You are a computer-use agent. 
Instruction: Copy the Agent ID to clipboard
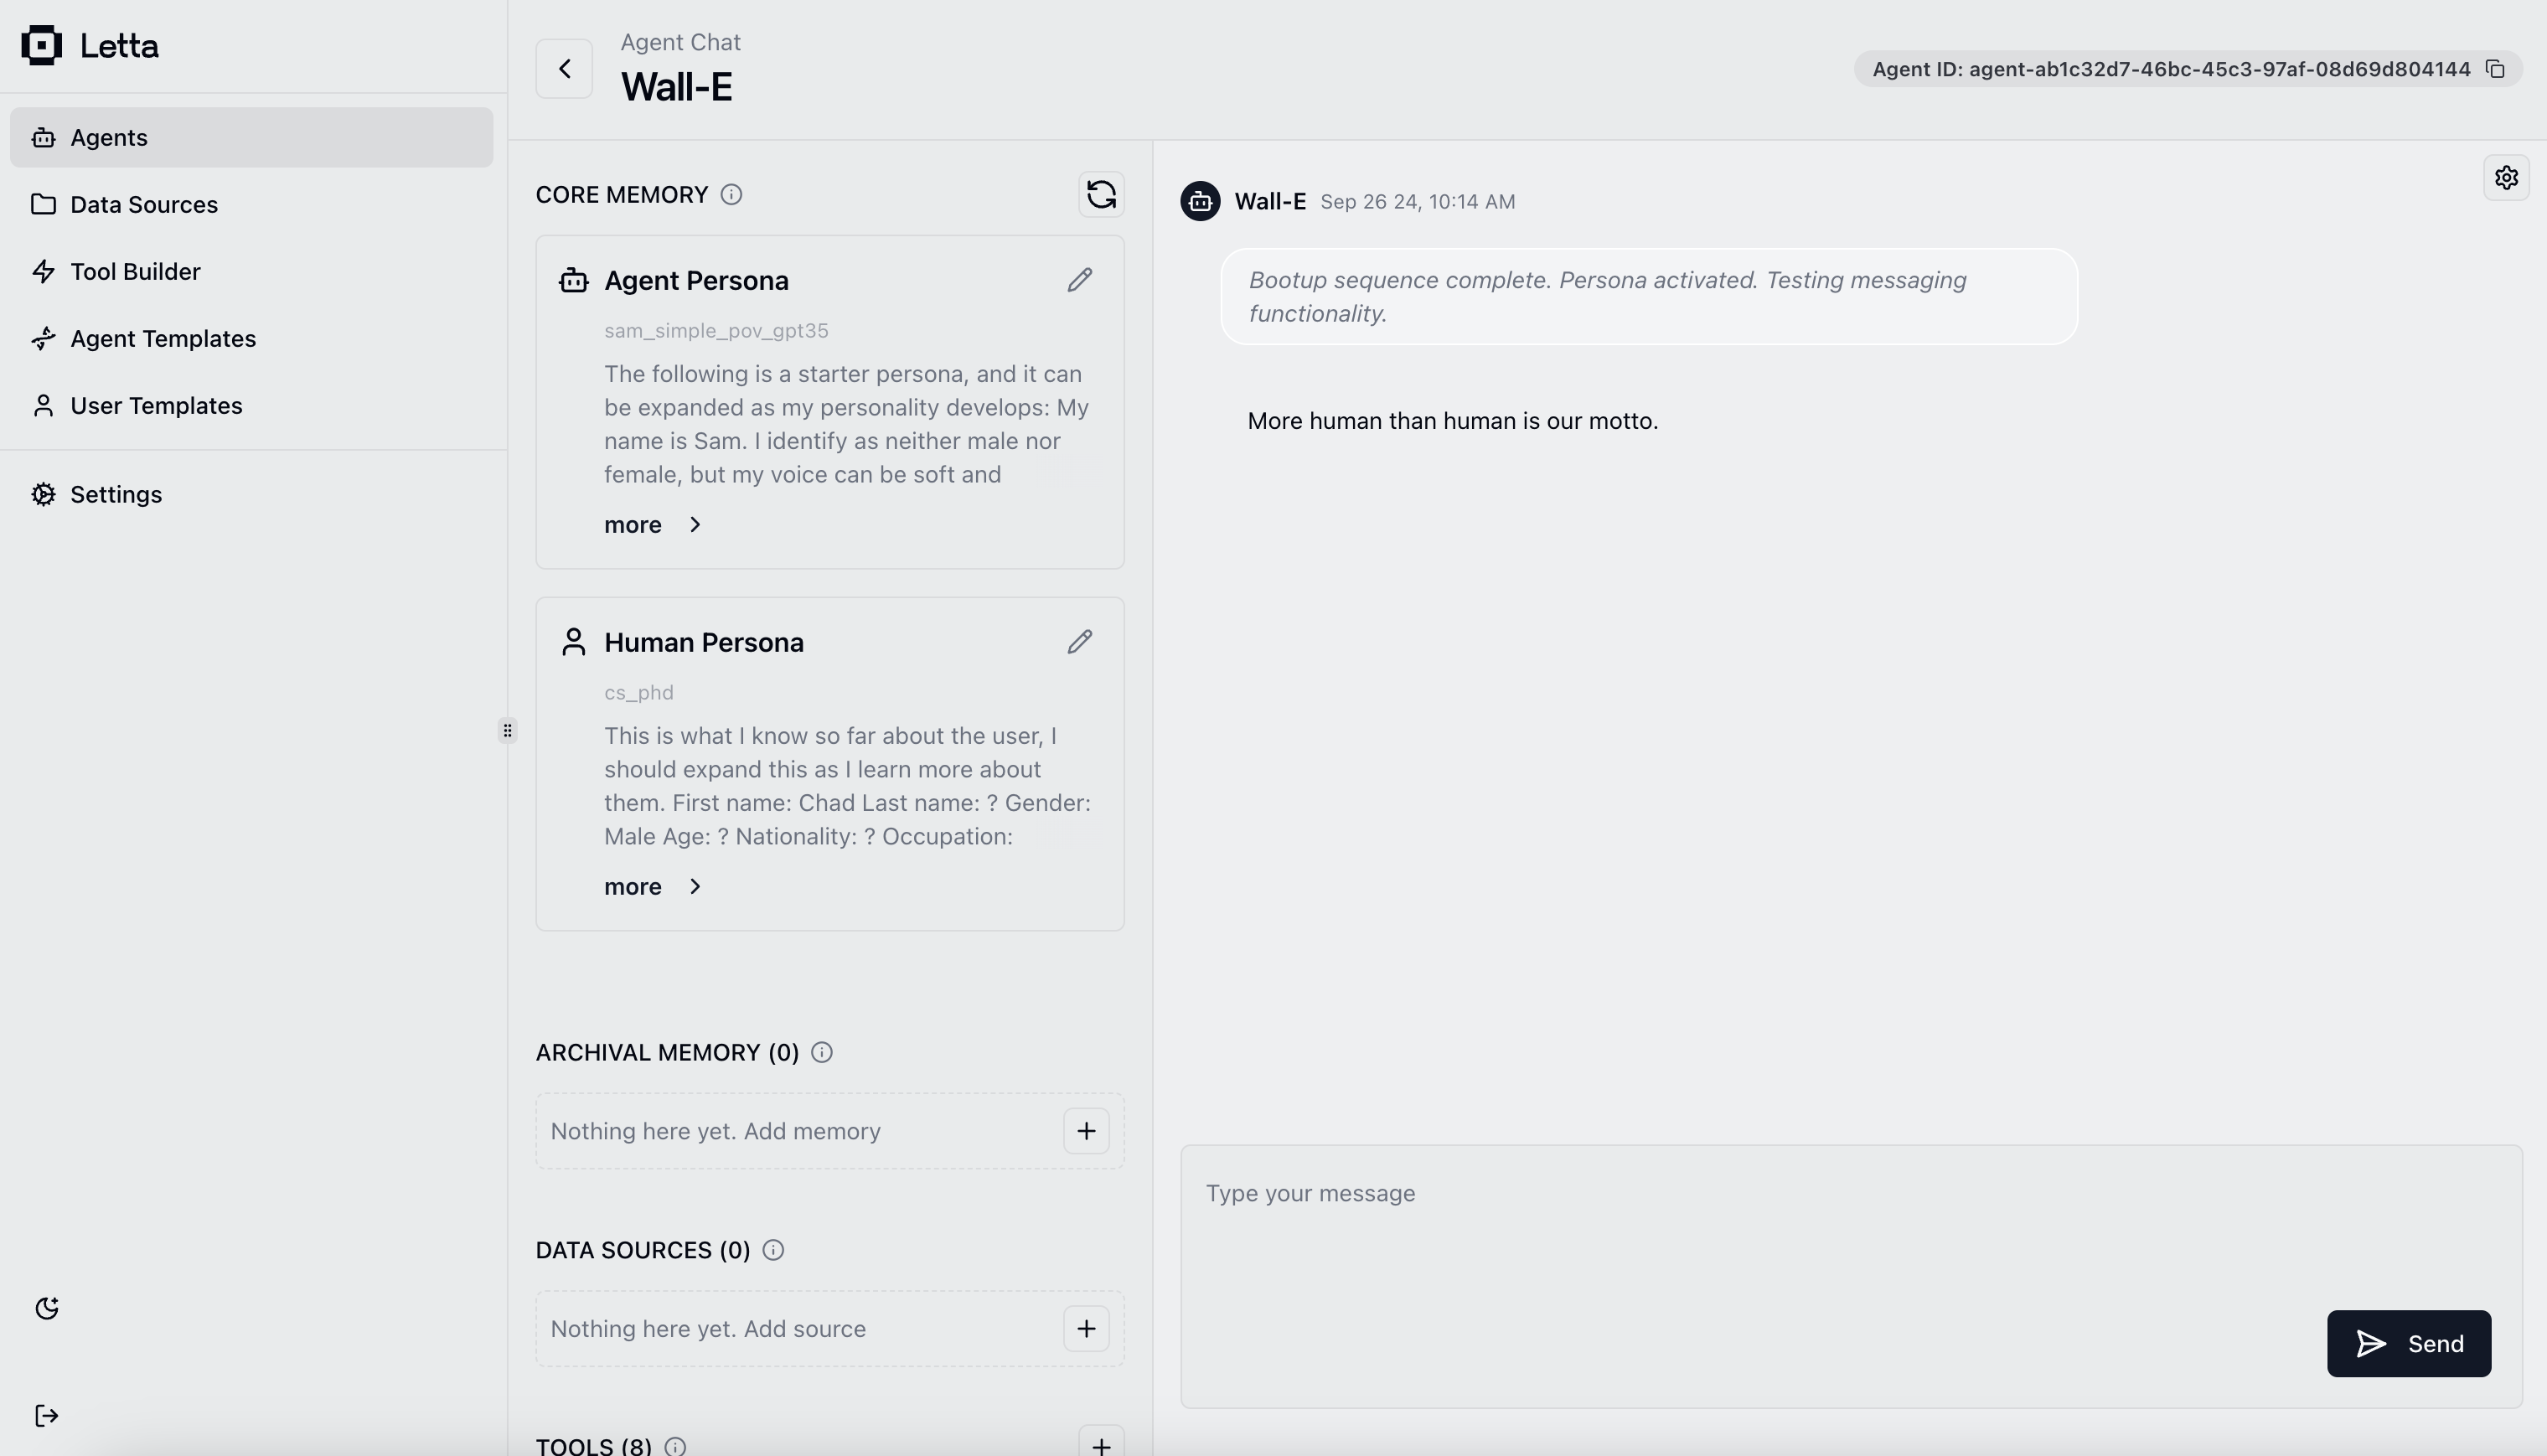coord(2495,69)
